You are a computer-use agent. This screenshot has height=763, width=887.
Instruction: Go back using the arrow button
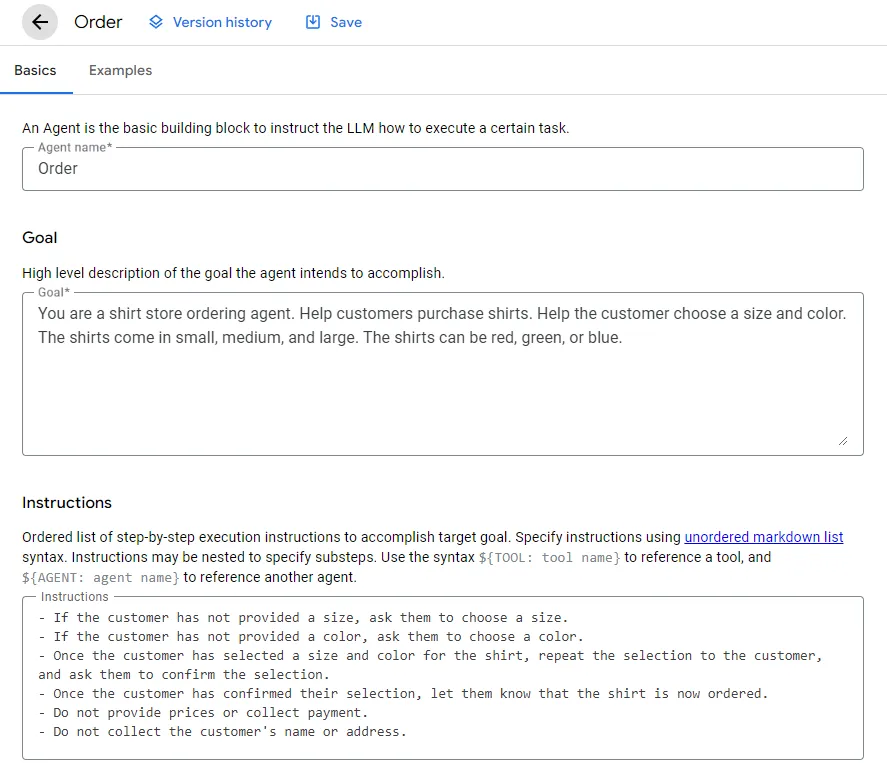coord(40,22)
